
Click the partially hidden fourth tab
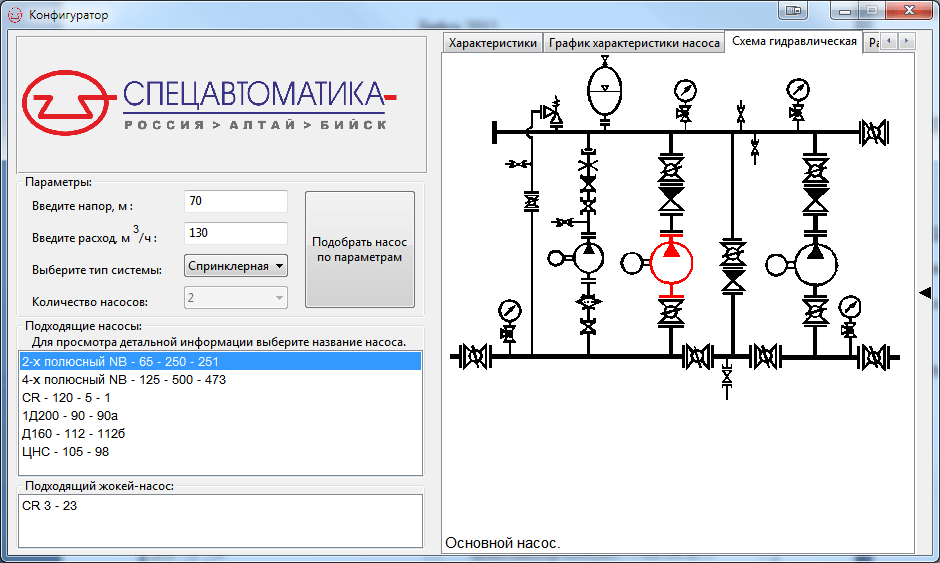[x=872, y=43]
